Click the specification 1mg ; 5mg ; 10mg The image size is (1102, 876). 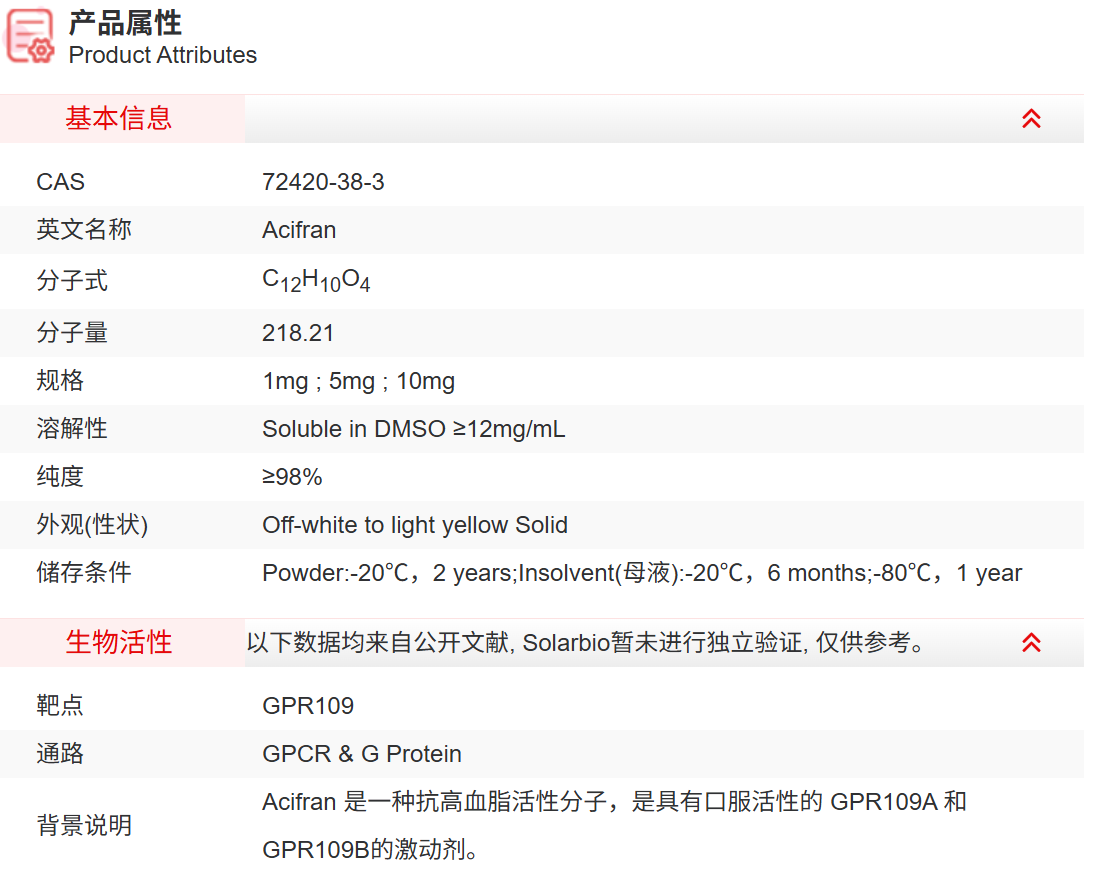point(358,381)
